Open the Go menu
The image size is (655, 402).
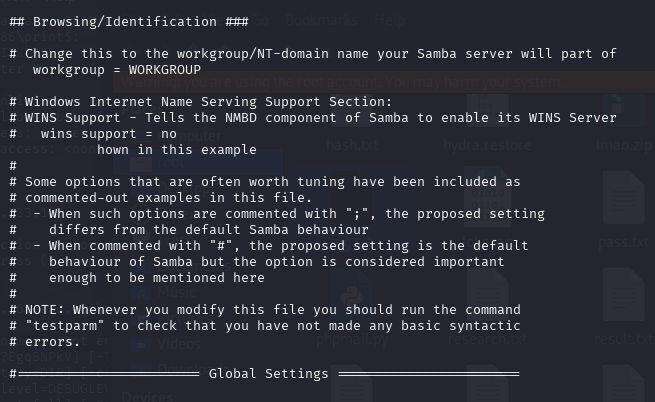point(261,20)
